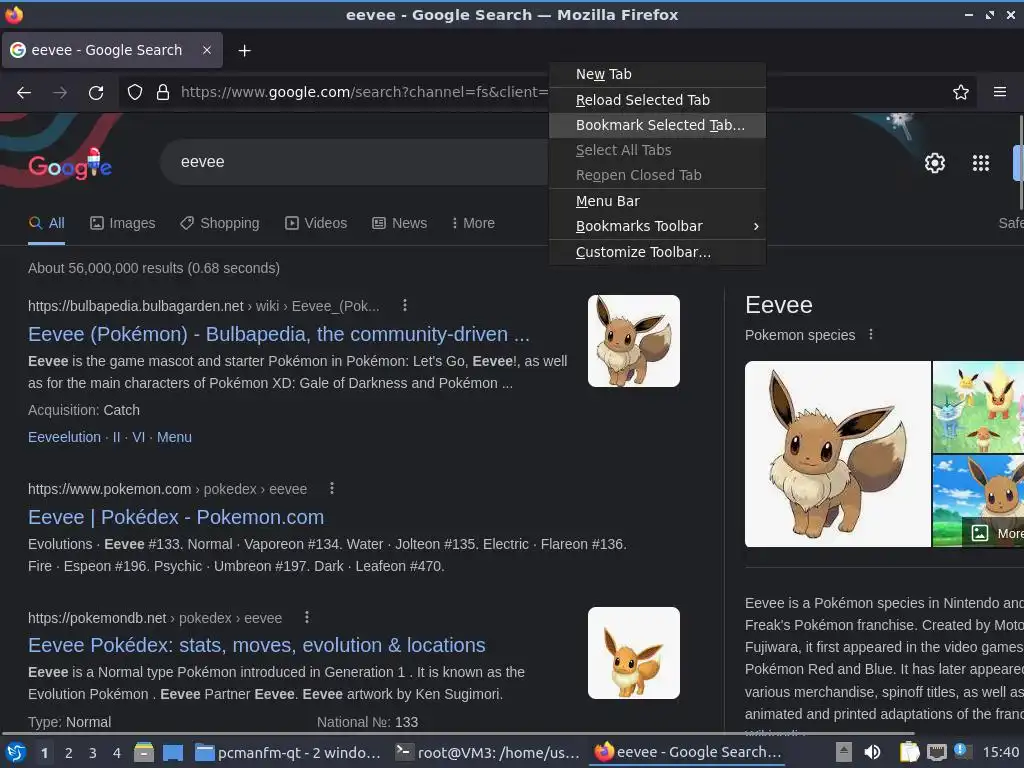This screenshot has height=768, width=1024.
Task: Open the Firefox hamburger menu
Action: coord(1000,92)
